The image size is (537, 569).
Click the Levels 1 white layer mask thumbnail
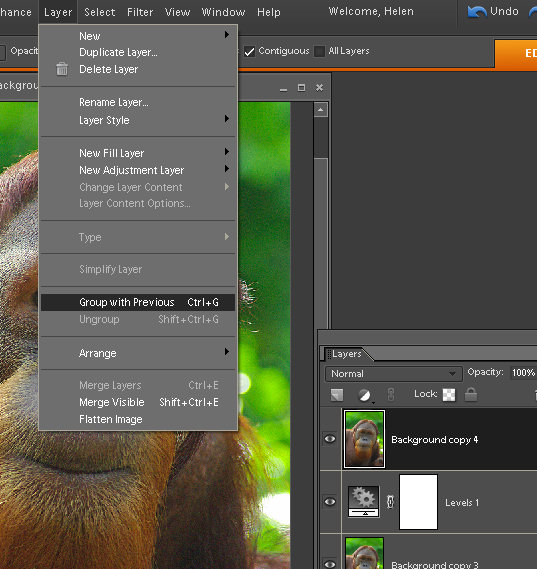point(418,502)
